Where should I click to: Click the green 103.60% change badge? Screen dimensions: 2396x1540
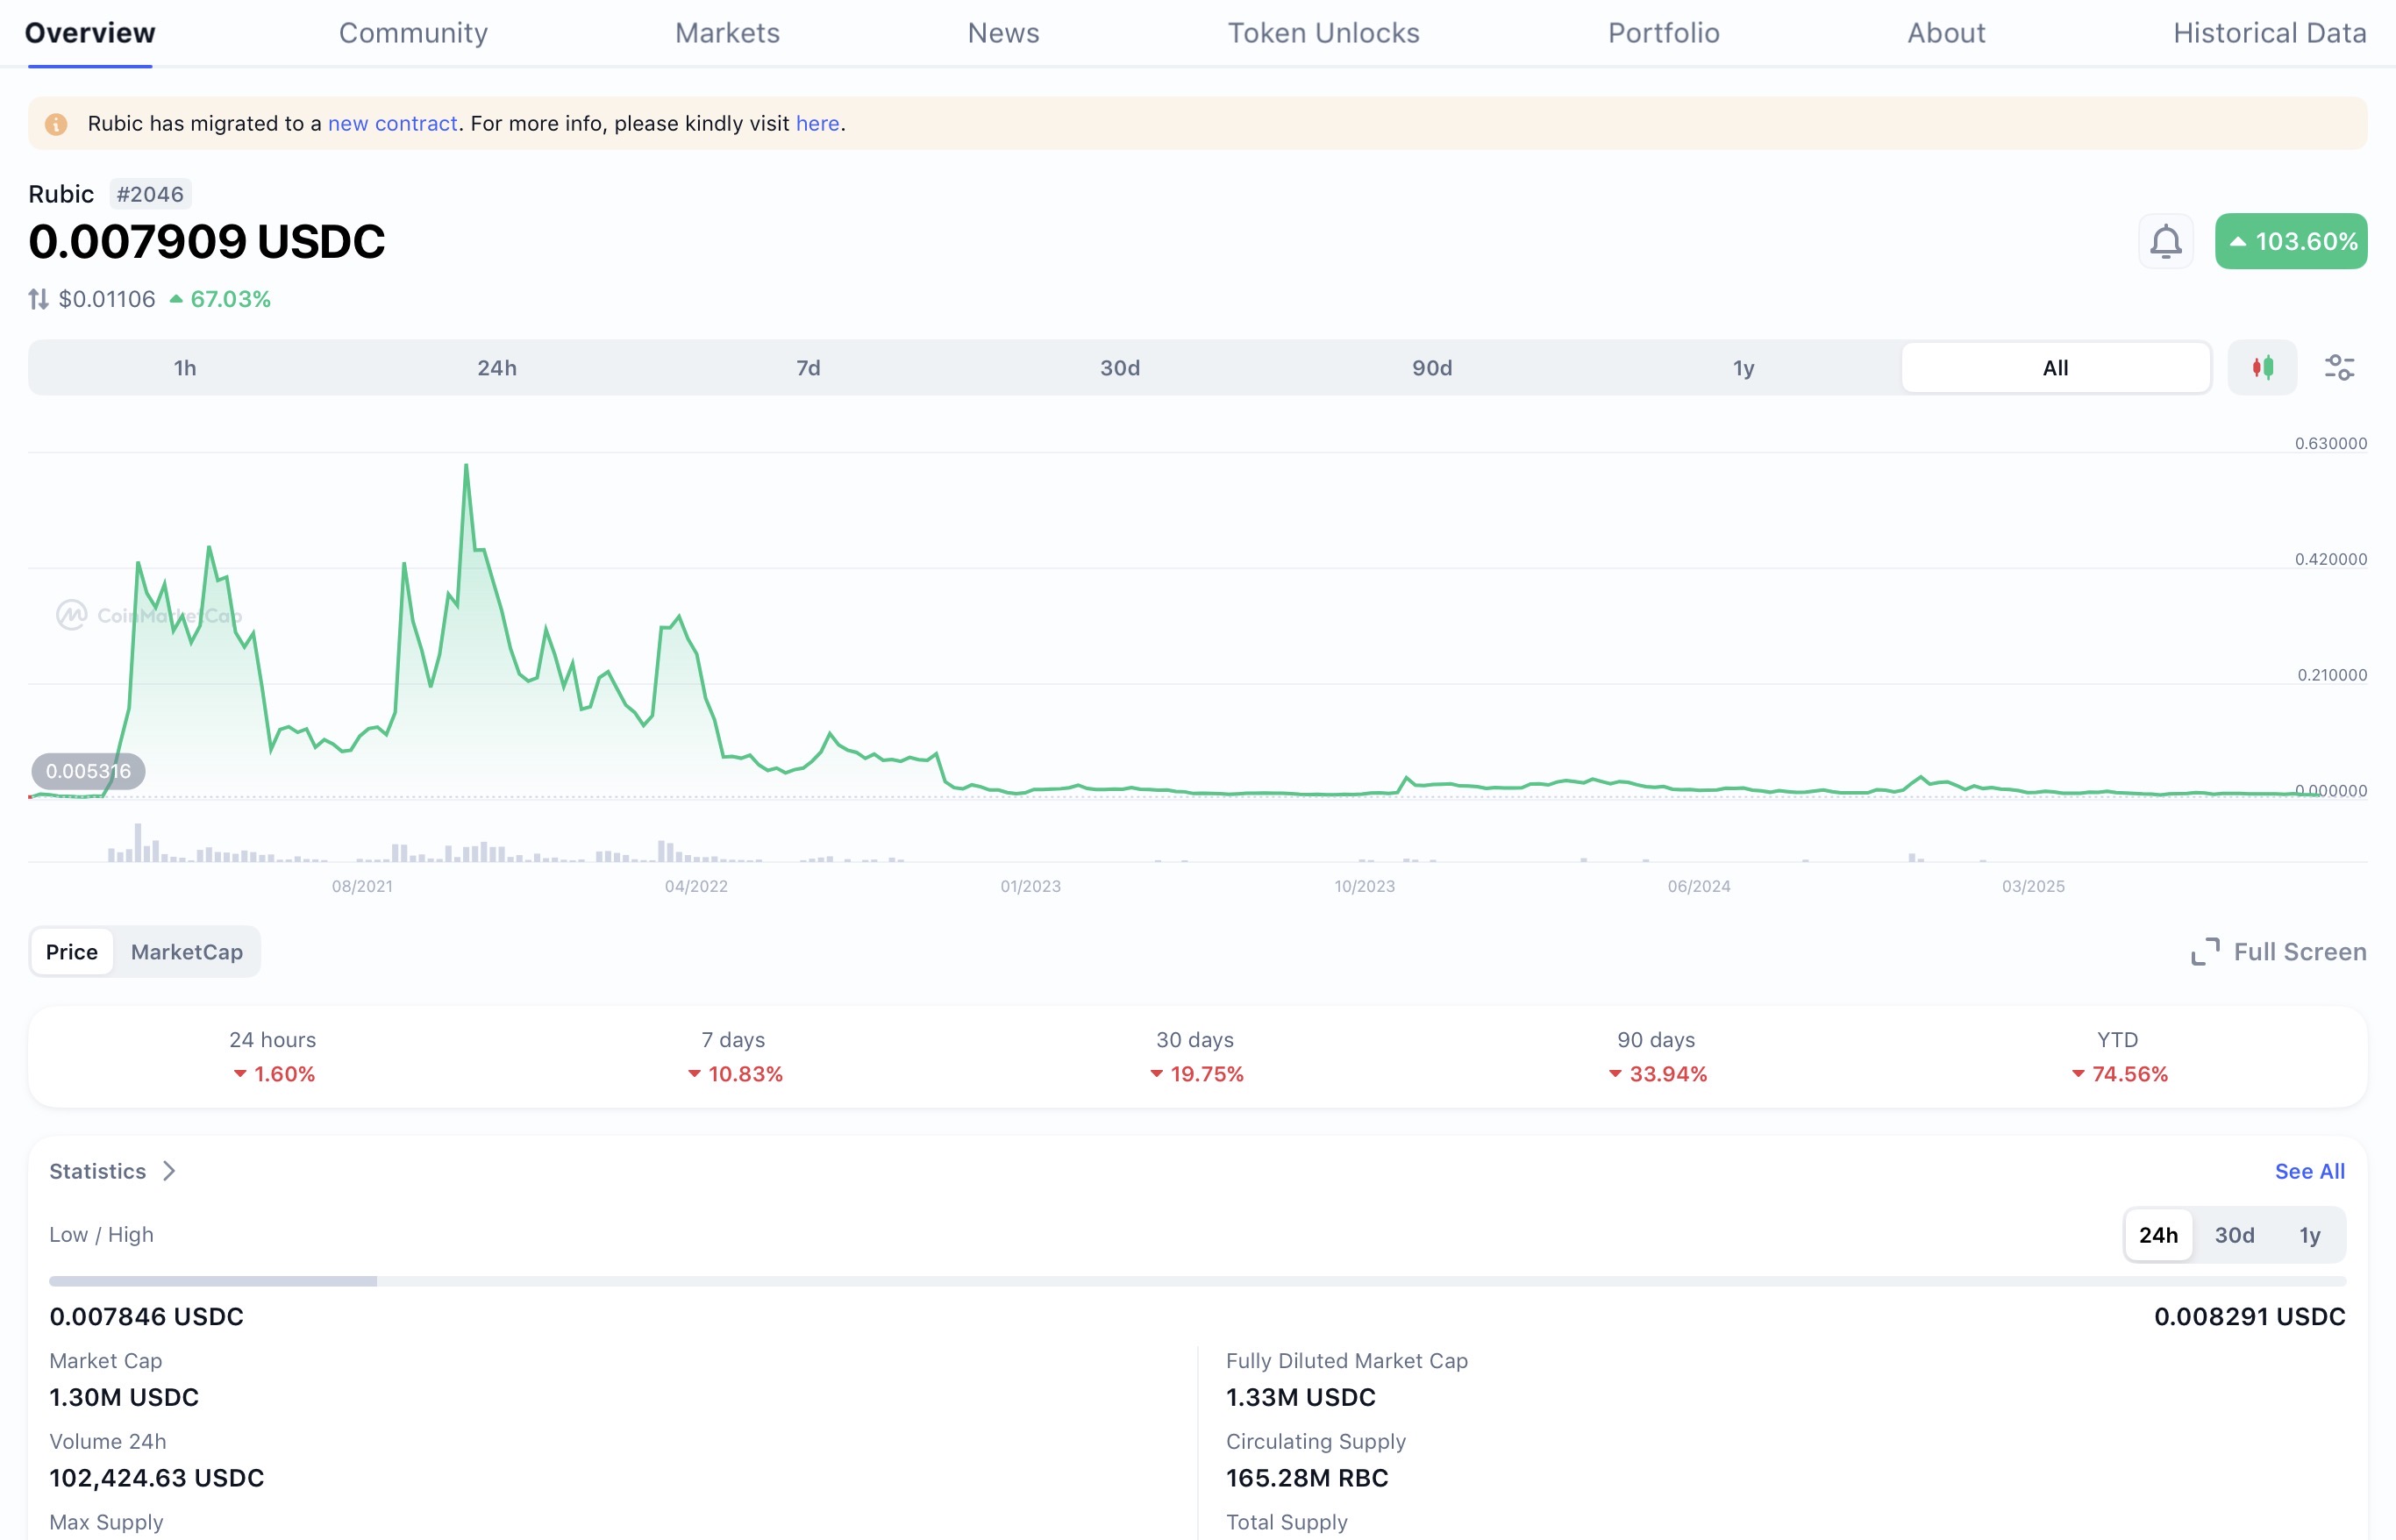click(x=2290, y=241)
